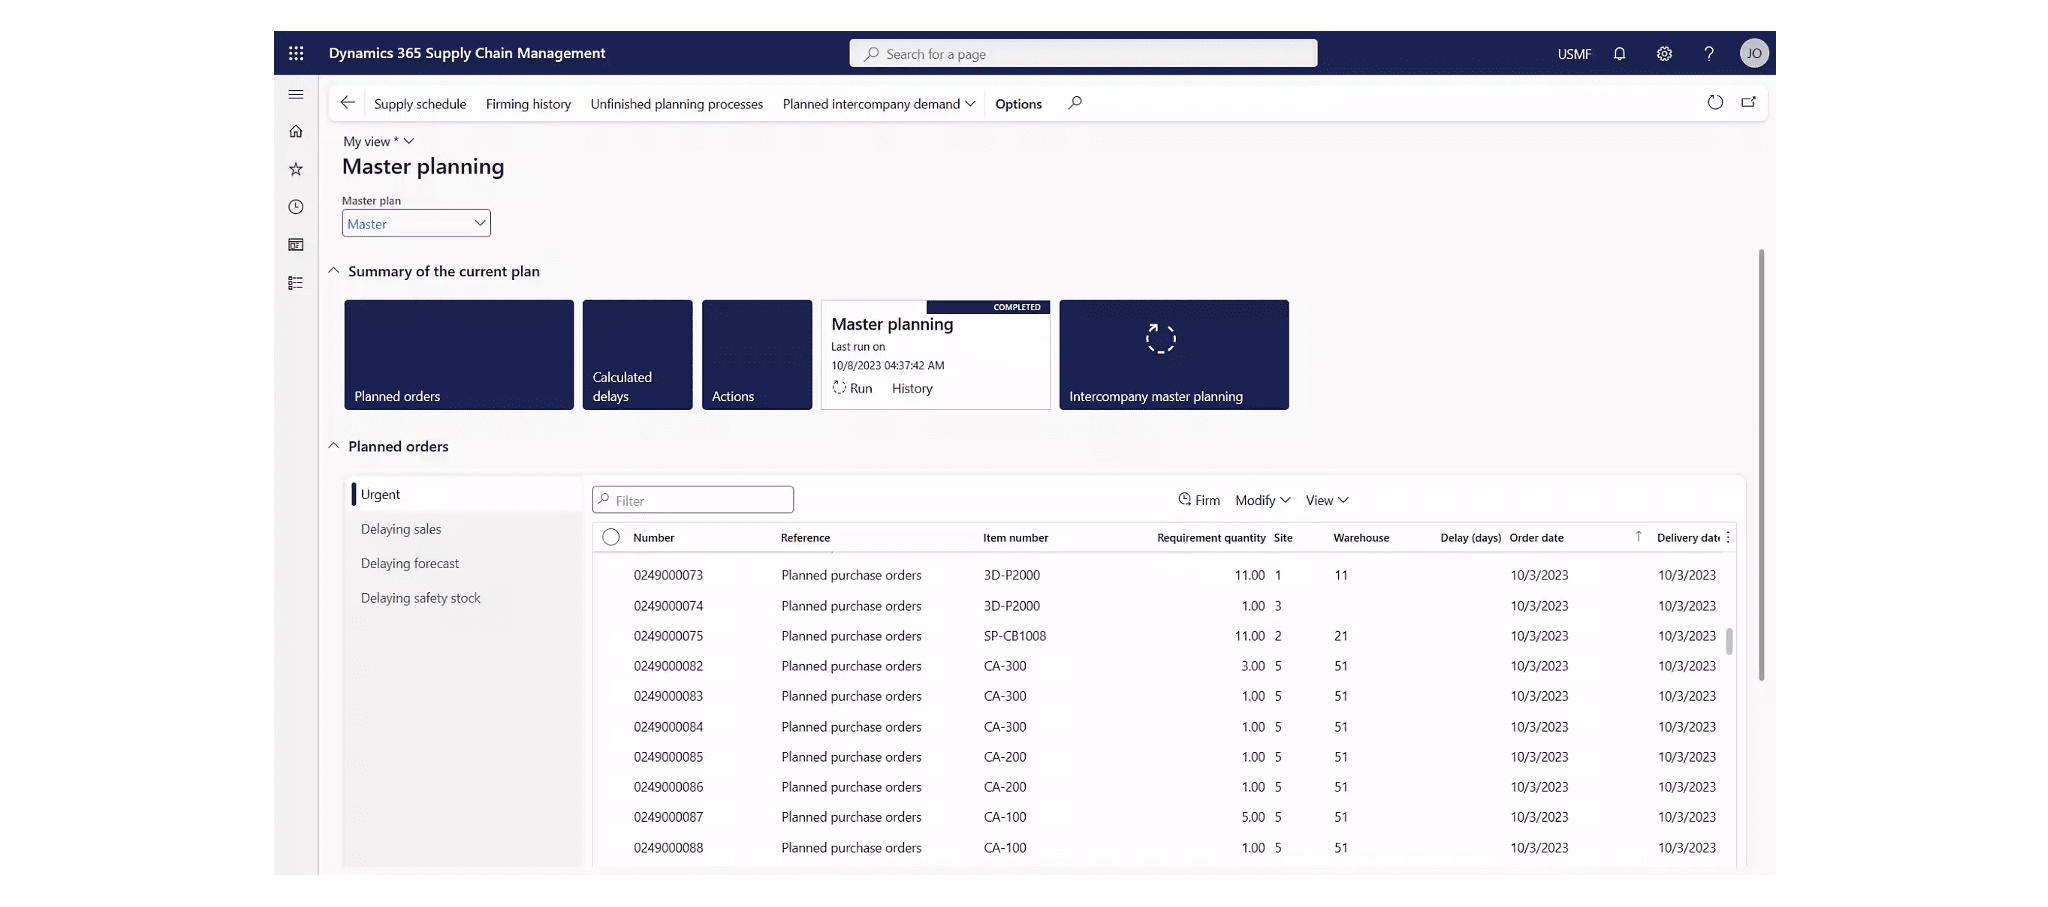
Task: Open the notifications bell
Action: [1619, 54]
